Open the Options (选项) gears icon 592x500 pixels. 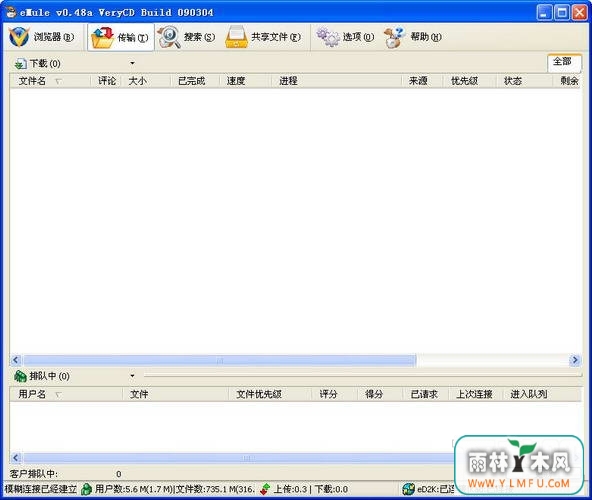pyautogui.click(x=328, y=37)
